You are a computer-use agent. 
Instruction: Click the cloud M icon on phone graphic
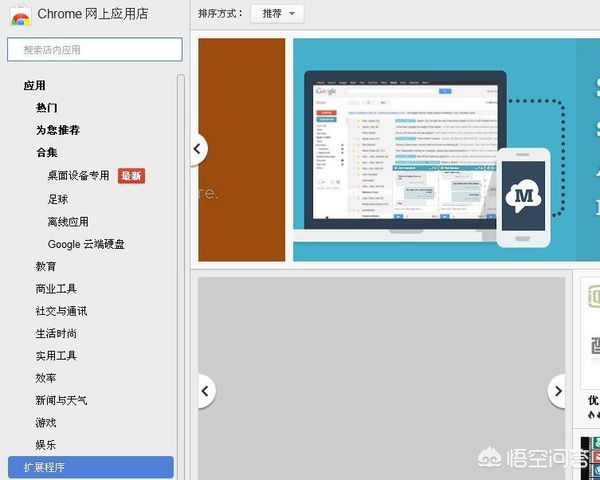tap(523, 196)
